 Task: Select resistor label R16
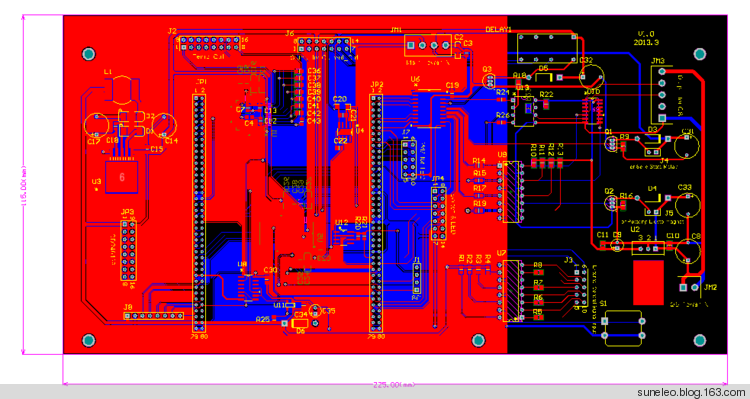click(x=626, y=196)
